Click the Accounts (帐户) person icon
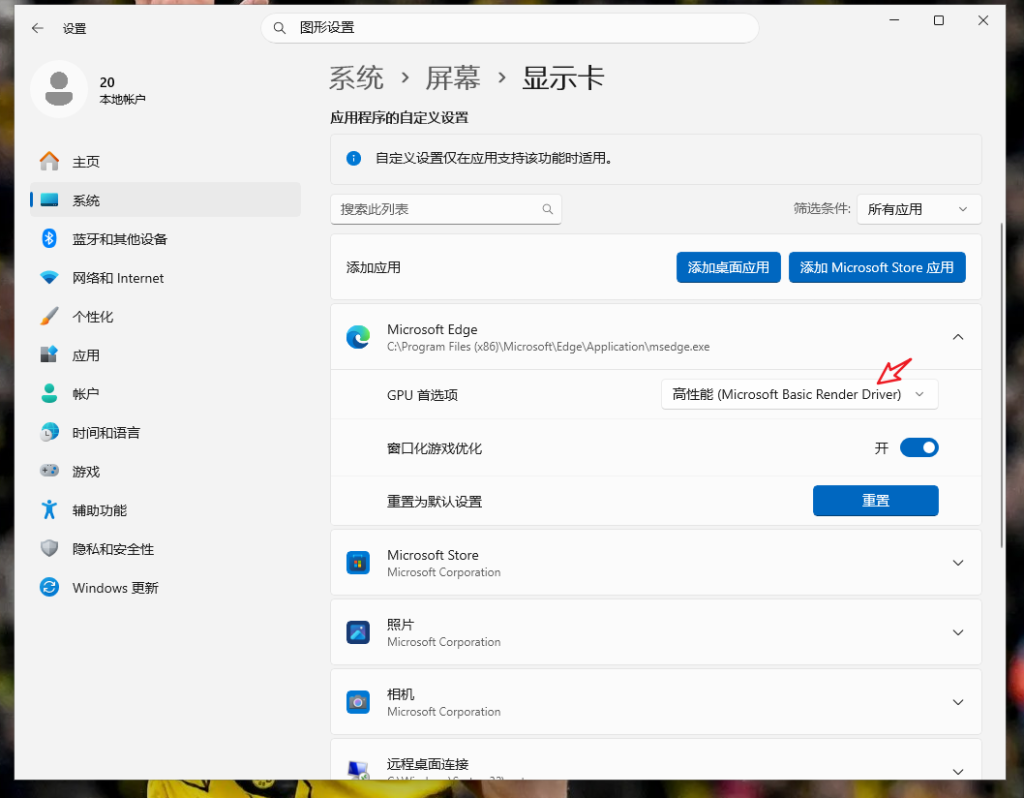This screenshot has width=1024, height=798. click(x=49, y=393)
